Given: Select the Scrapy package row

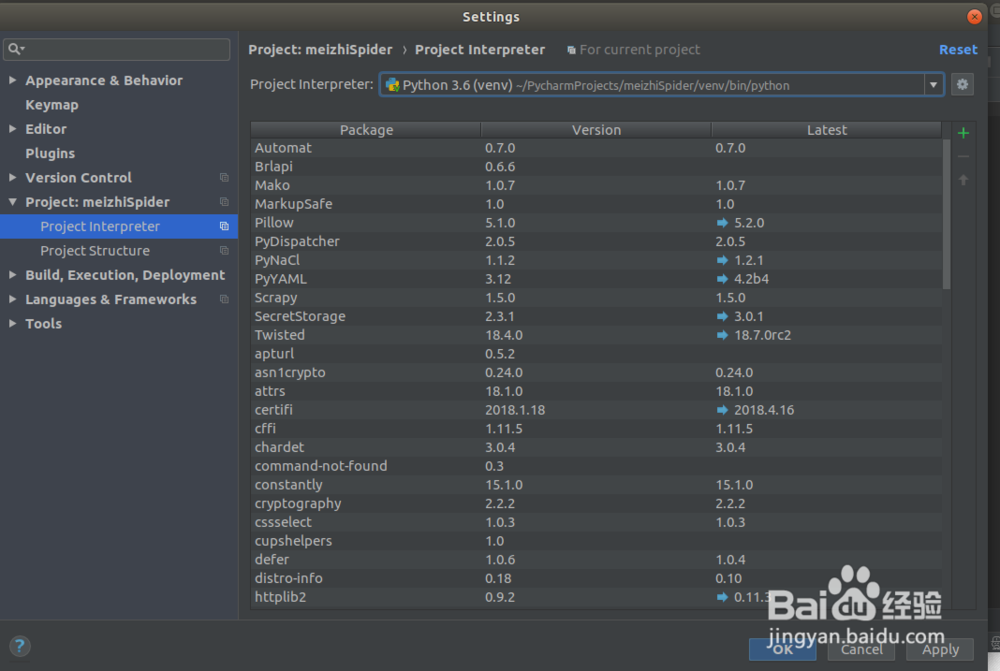Looking at the screenshot, I should pyautogui.click(x=596, y=298).
